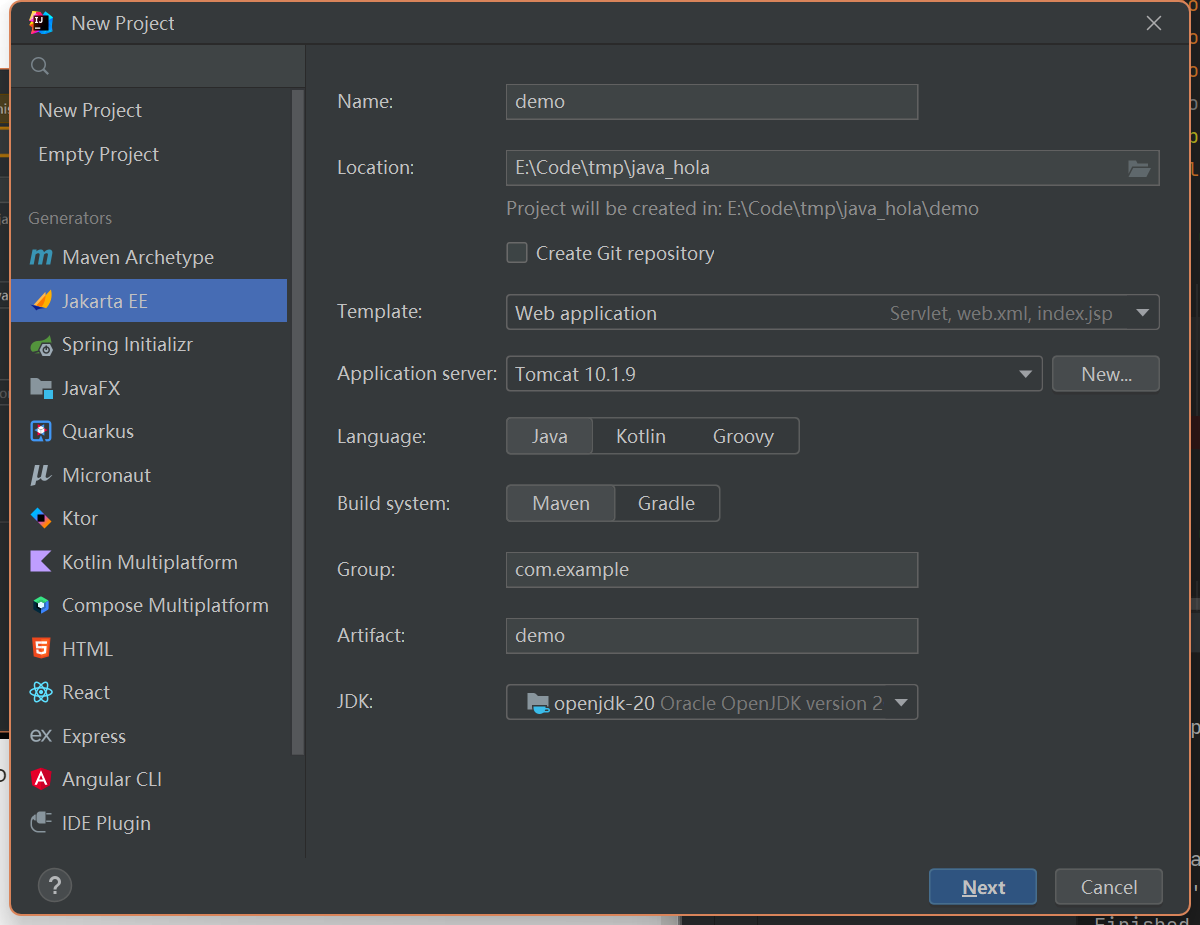1200x925 pixels.
Task: Click the sidebar vertical scrollbar
Action: (297, 421)
